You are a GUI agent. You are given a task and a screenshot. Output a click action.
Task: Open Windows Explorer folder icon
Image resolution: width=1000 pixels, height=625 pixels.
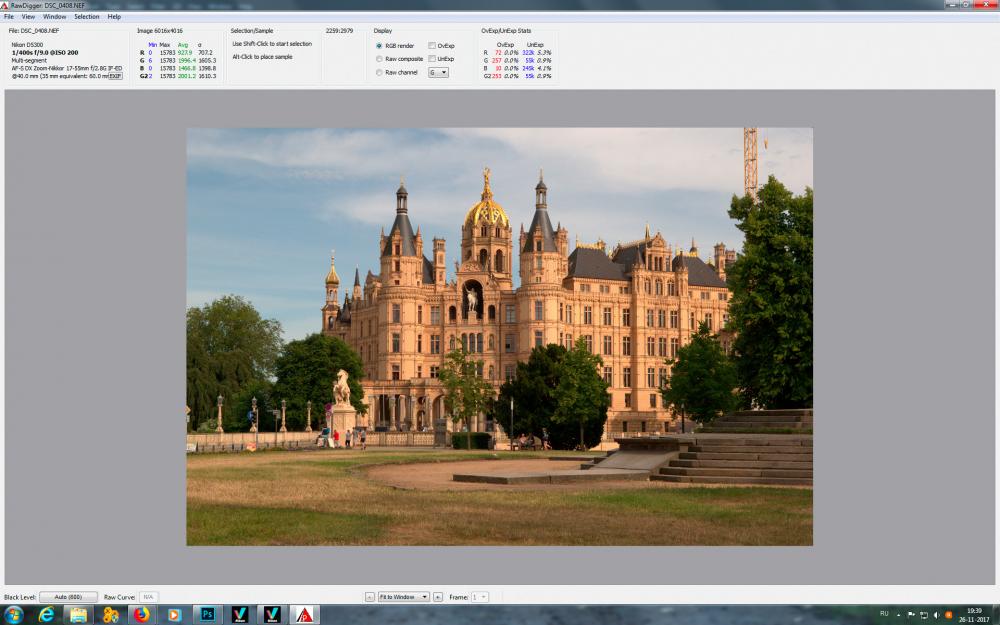point(78,614)
